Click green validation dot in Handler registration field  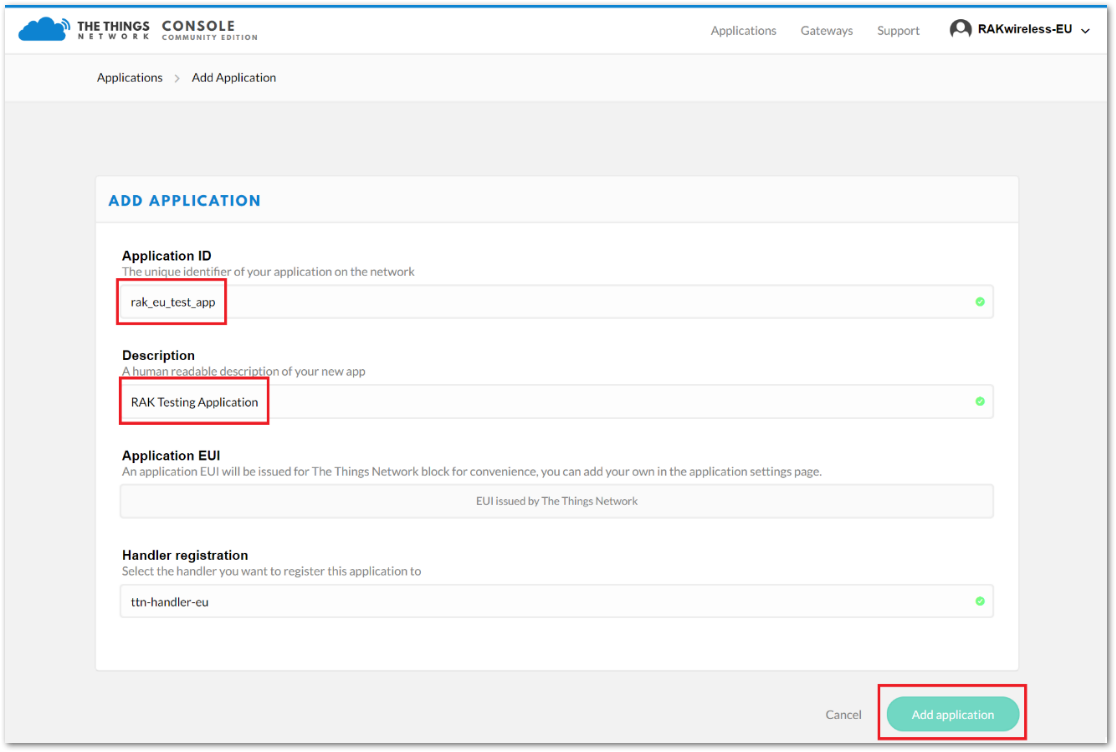(x=980, y=602)
